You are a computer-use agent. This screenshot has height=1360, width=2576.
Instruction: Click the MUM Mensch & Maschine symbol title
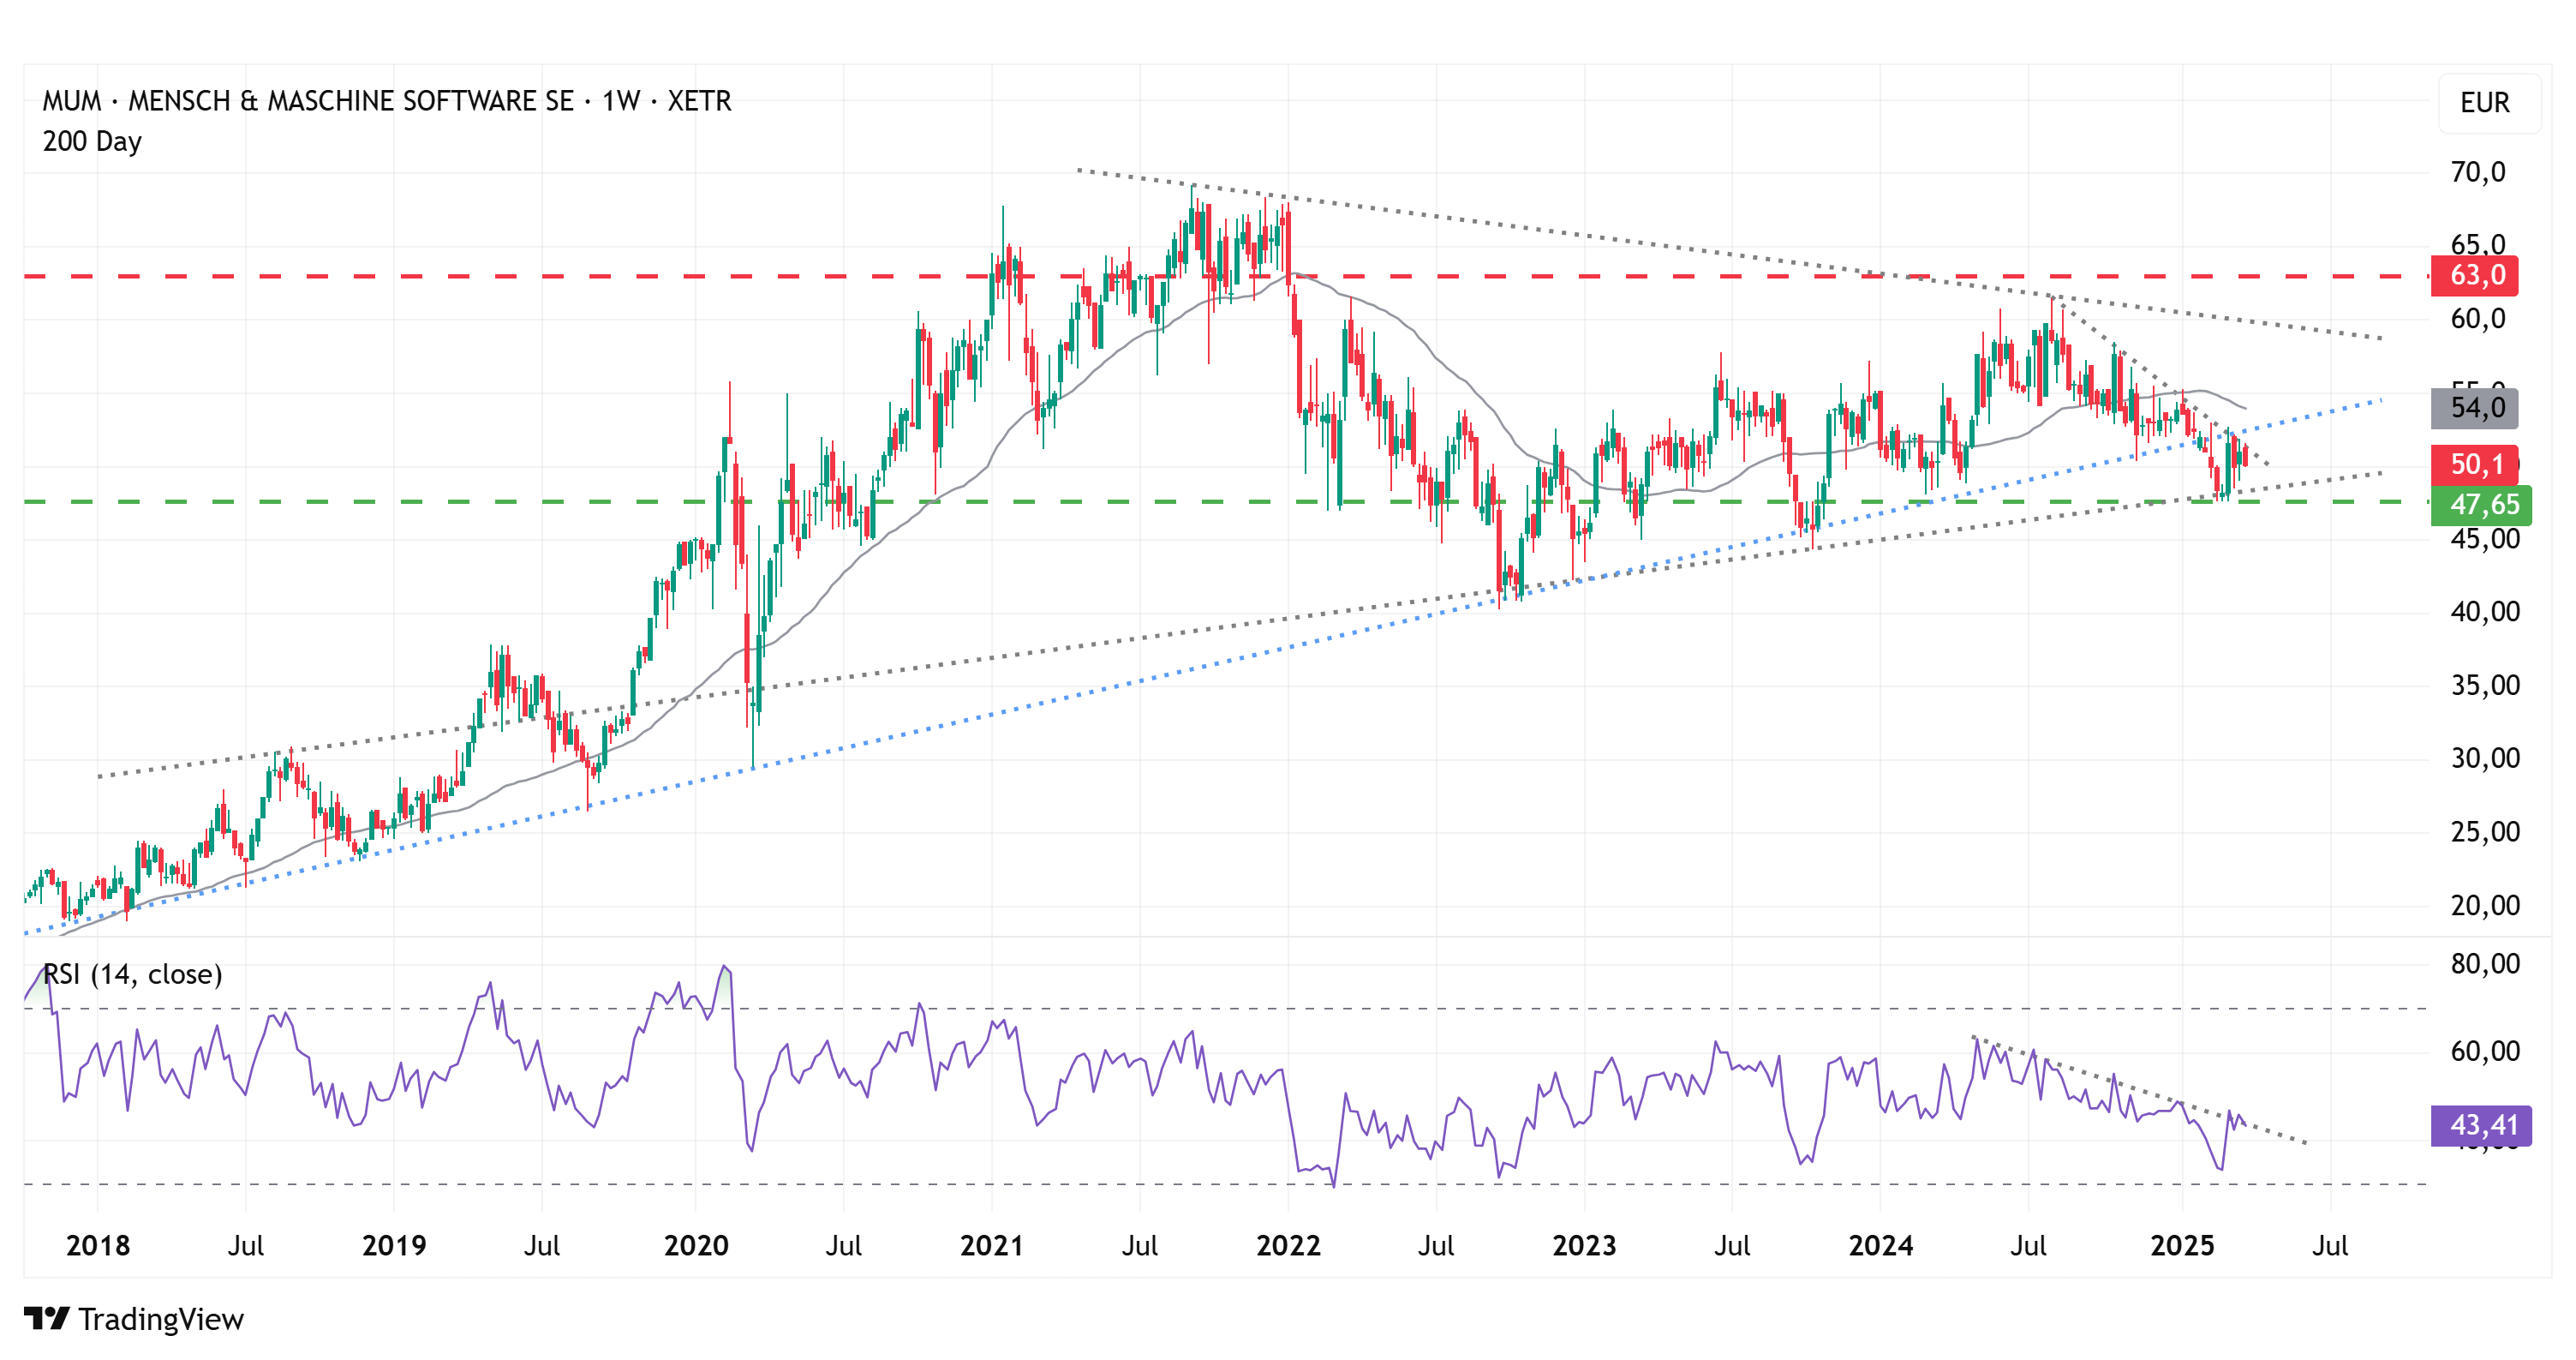point(387,101)
